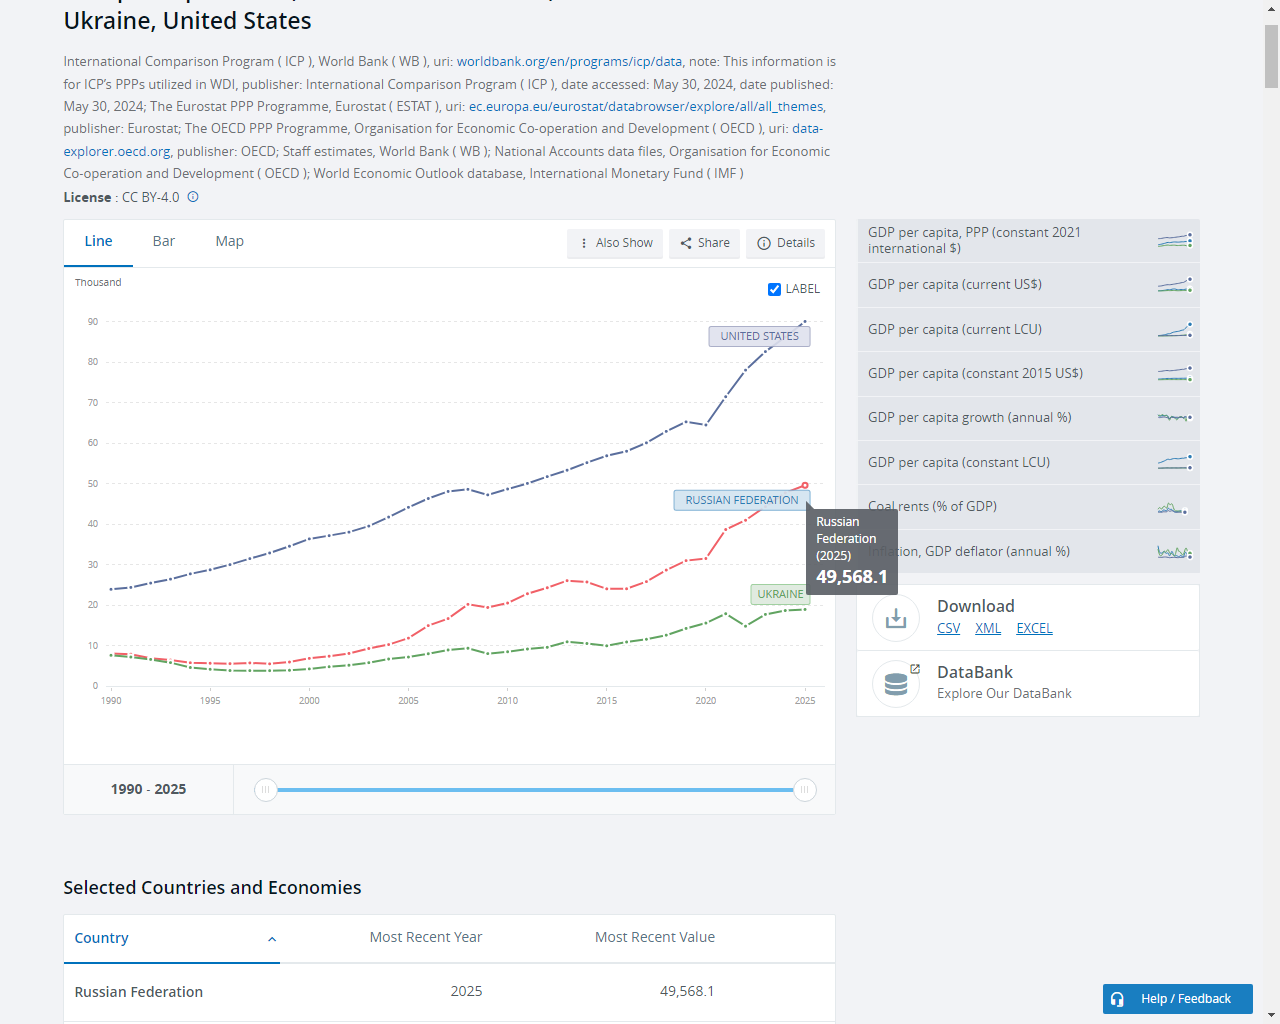Open the Share menu
Viewport: 1280px width, 1024px height.
point(705,243)
